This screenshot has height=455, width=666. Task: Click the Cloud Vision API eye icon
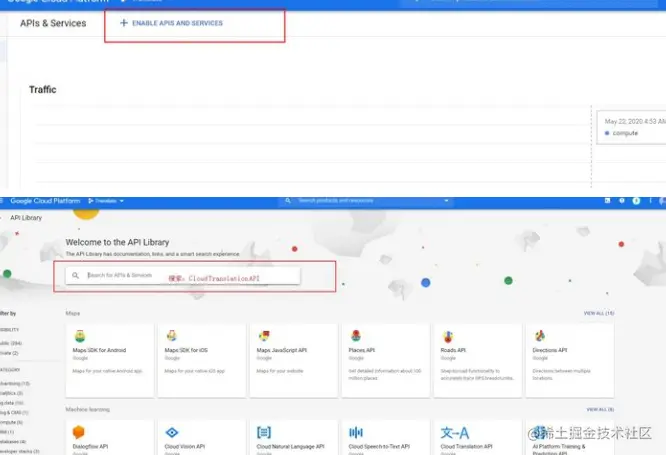172,432
